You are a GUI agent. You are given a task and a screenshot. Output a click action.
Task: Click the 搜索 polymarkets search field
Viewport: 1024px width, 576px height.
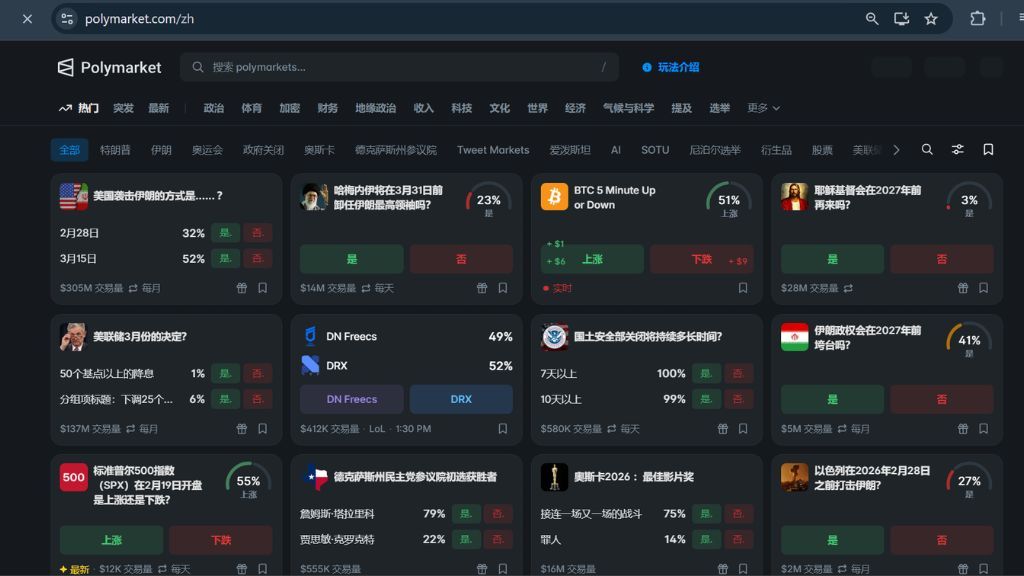coord(400,67)
